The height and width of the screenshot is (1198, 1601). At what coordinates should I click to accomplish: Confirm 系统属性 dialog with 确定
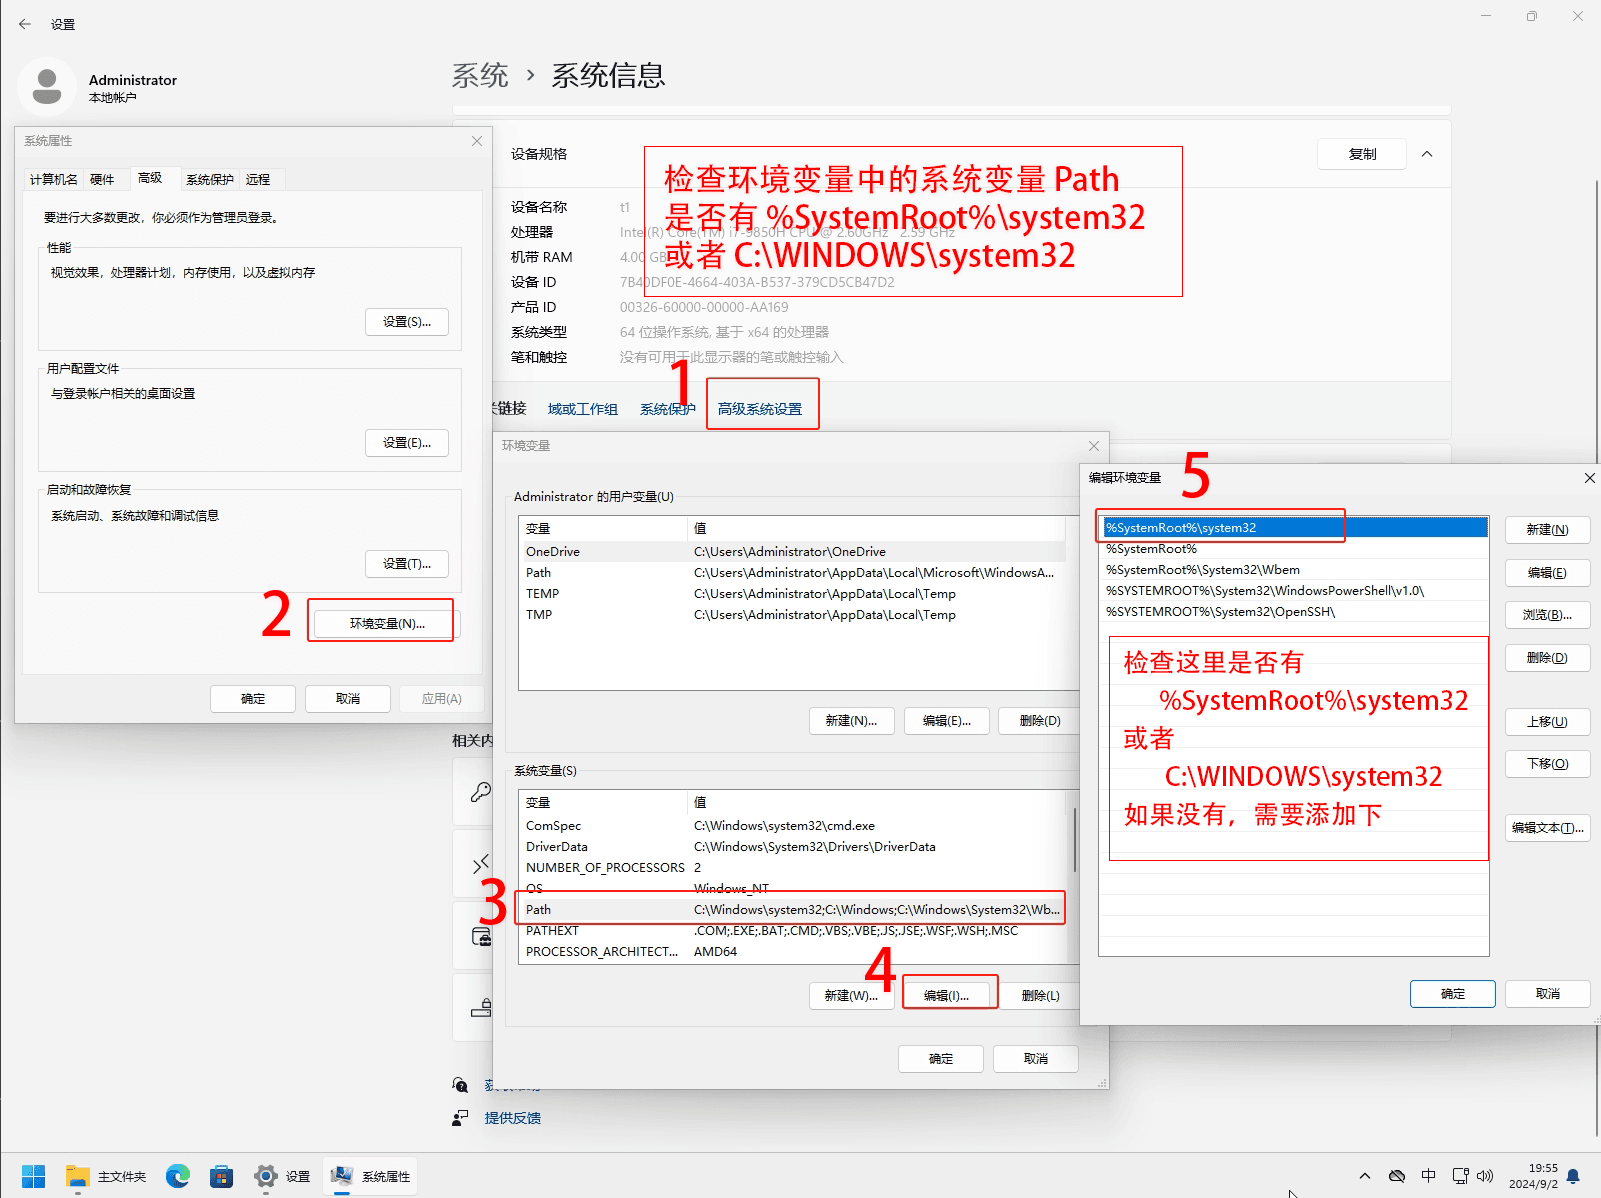[x=253, y=699]
